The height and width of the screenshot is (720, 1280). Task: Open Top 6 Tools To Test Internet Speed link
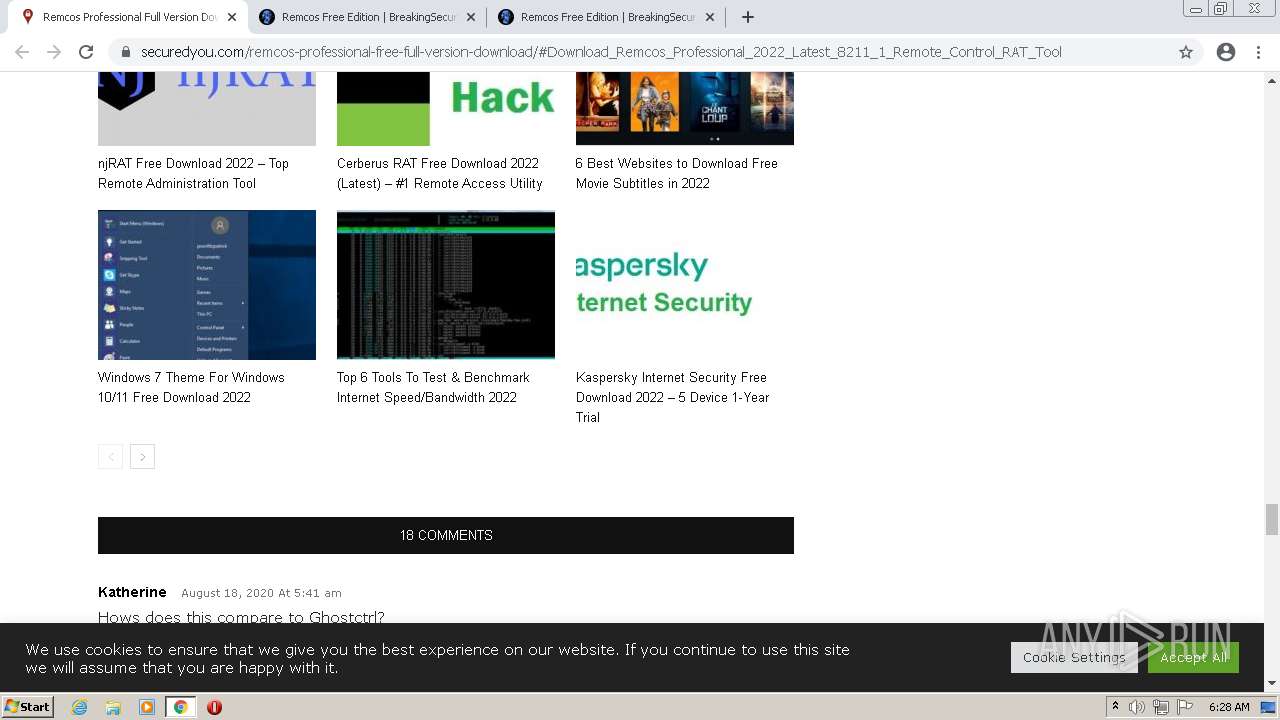pos(433,387)
